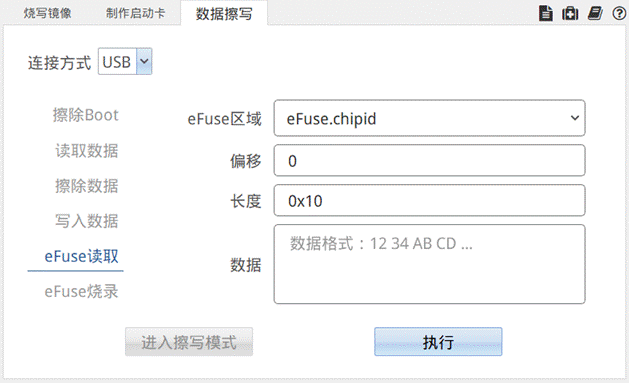Select 擦除Boot in the side list
This screenshot has width=629, height=383.
coord(85,115)
